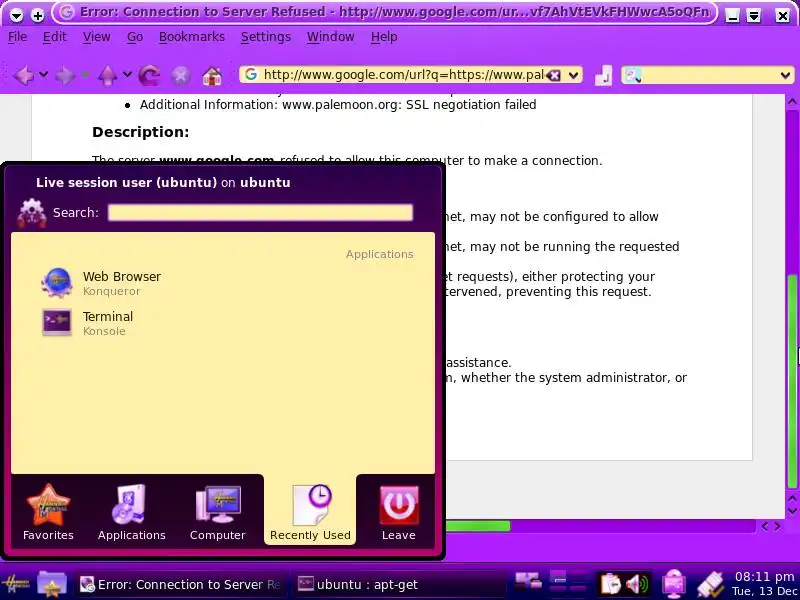The image size is (800, 600).
Task: Click horizontal scrollbar left arrow
Action: pyautogui.click(x=764, y=526)
